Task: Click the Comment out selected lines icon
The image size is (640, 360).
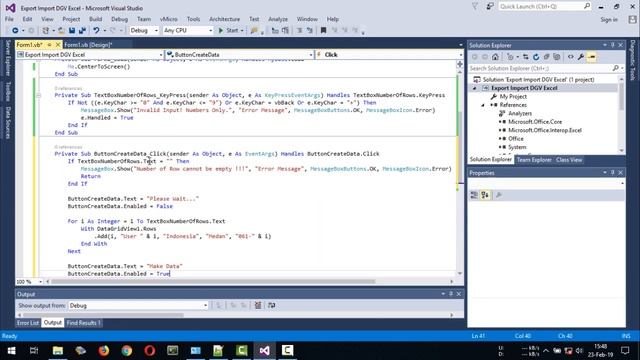Action: (299, 31)
